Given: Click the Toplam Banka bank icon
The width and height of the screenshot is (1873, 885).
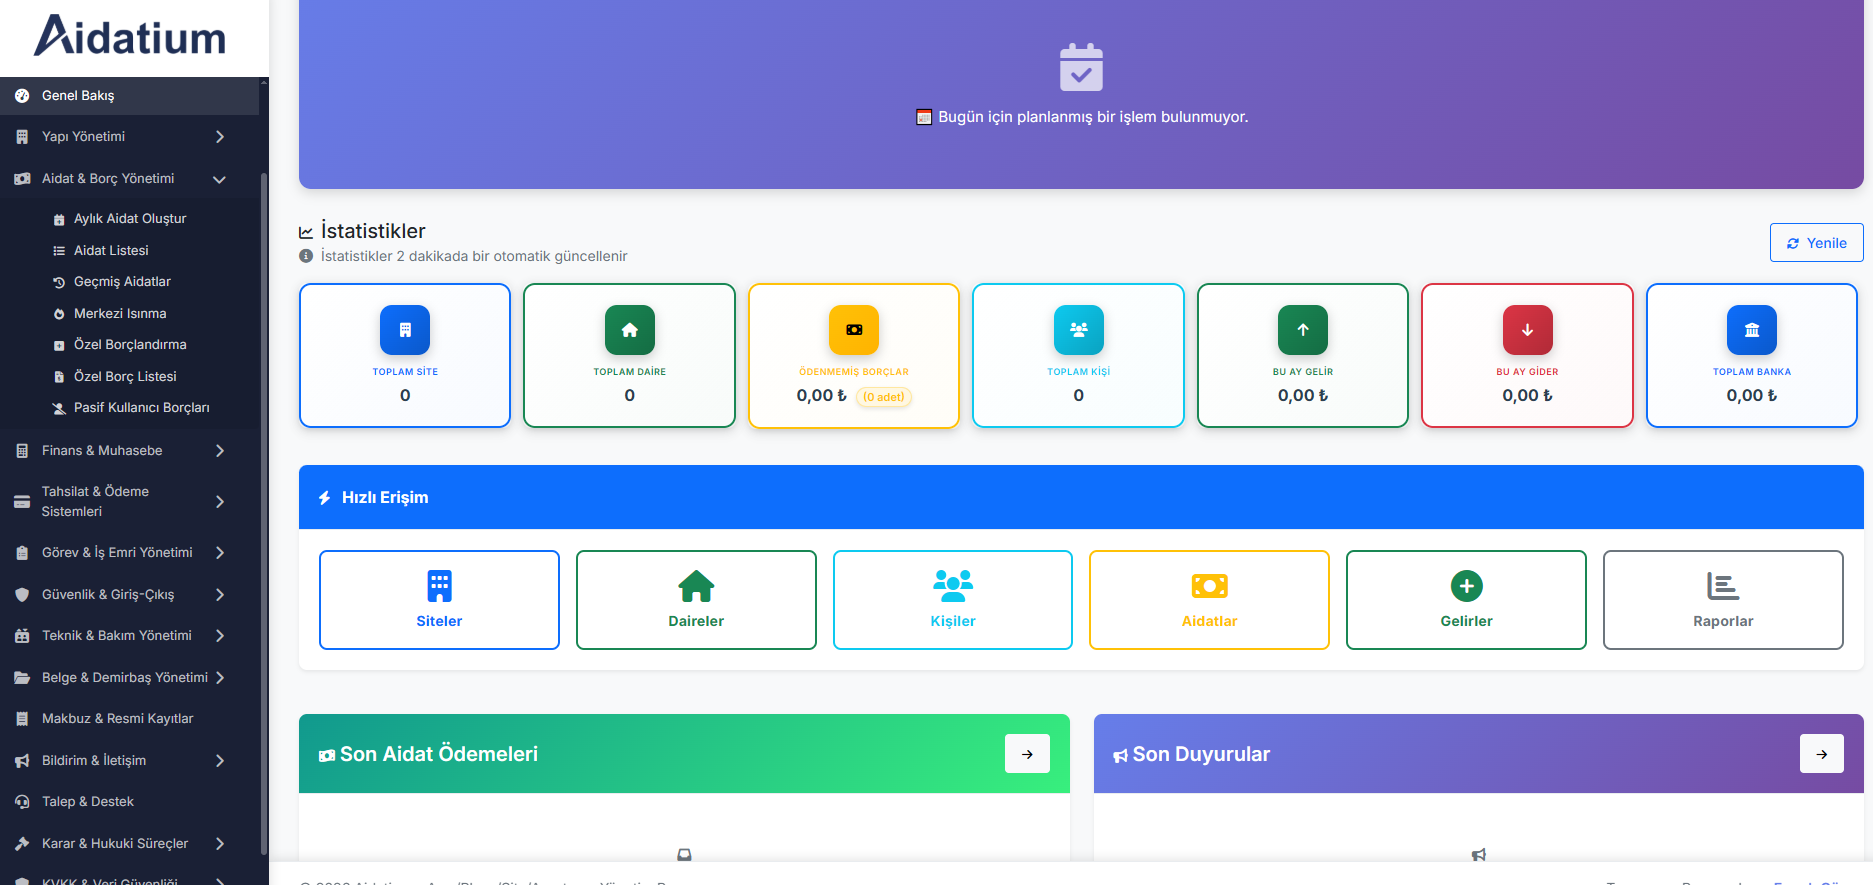Looking at the screenshot, I should 1752,330.
